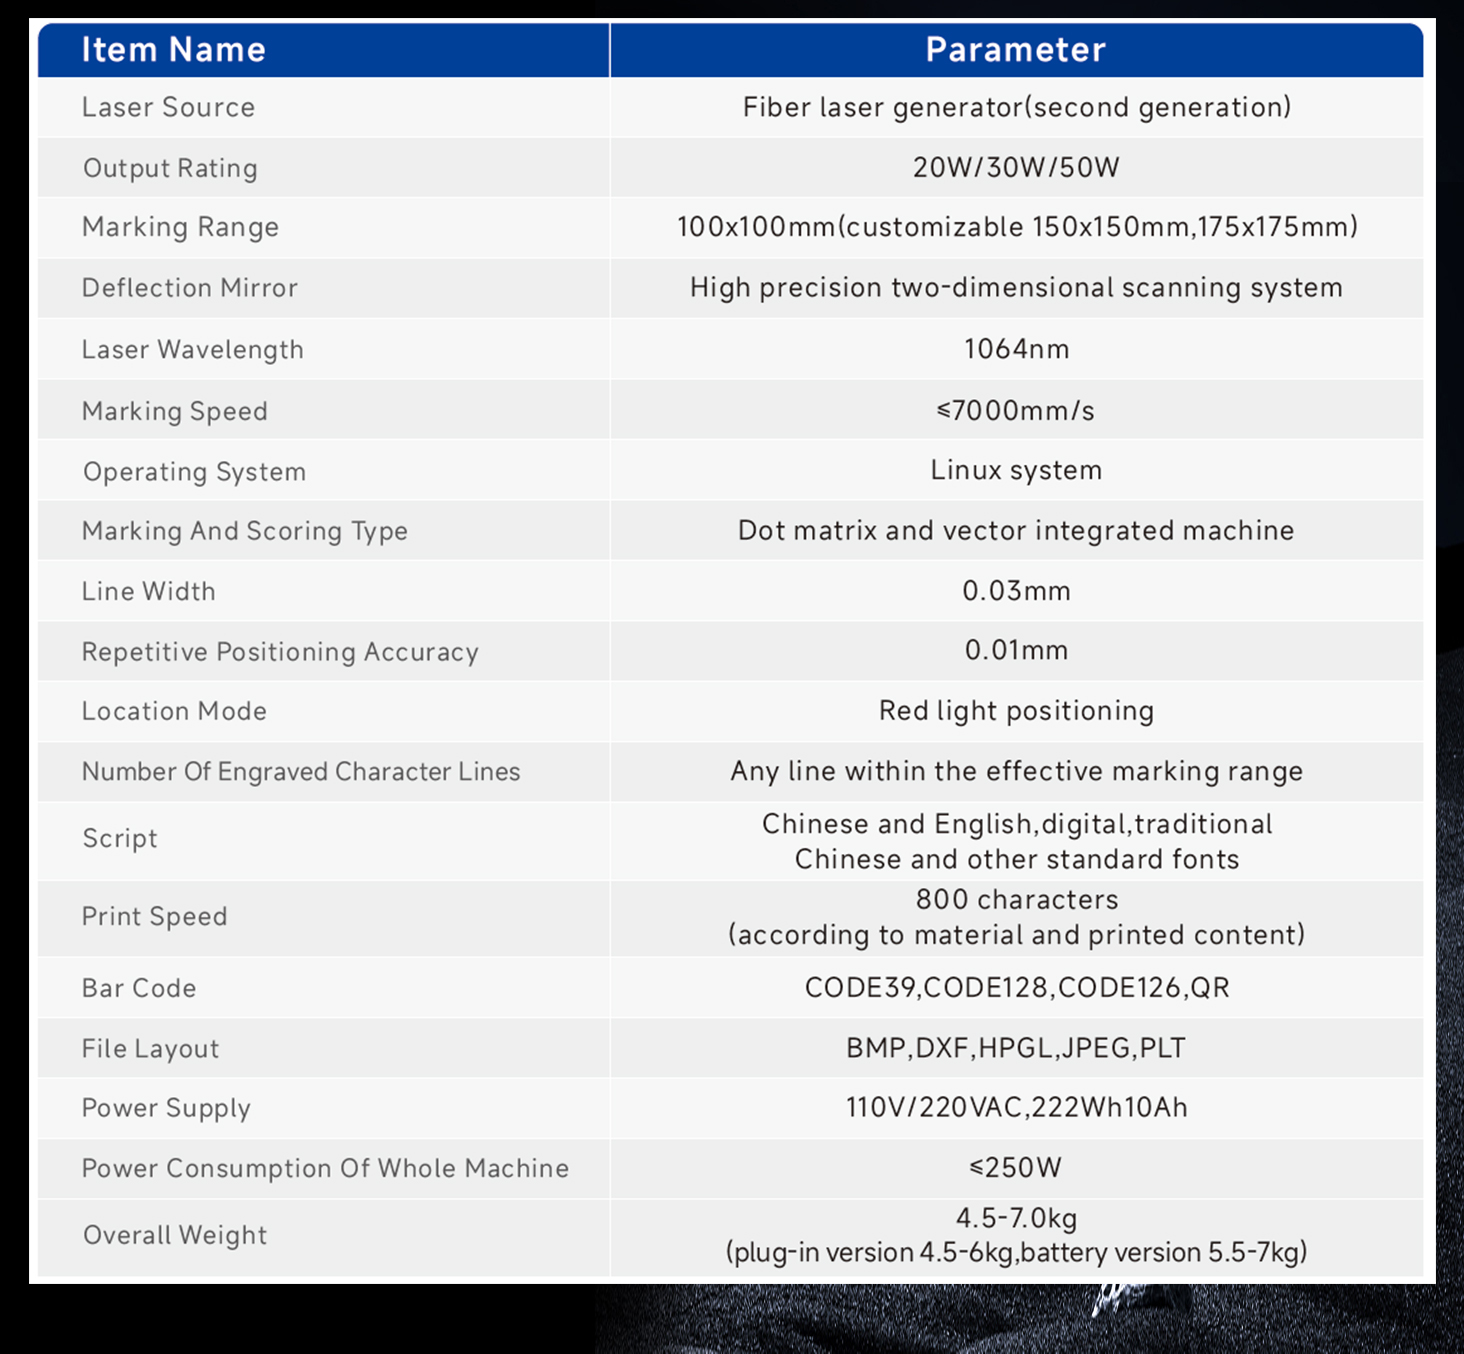Select the 'Deflection Mirror' label

pos(190,288)
